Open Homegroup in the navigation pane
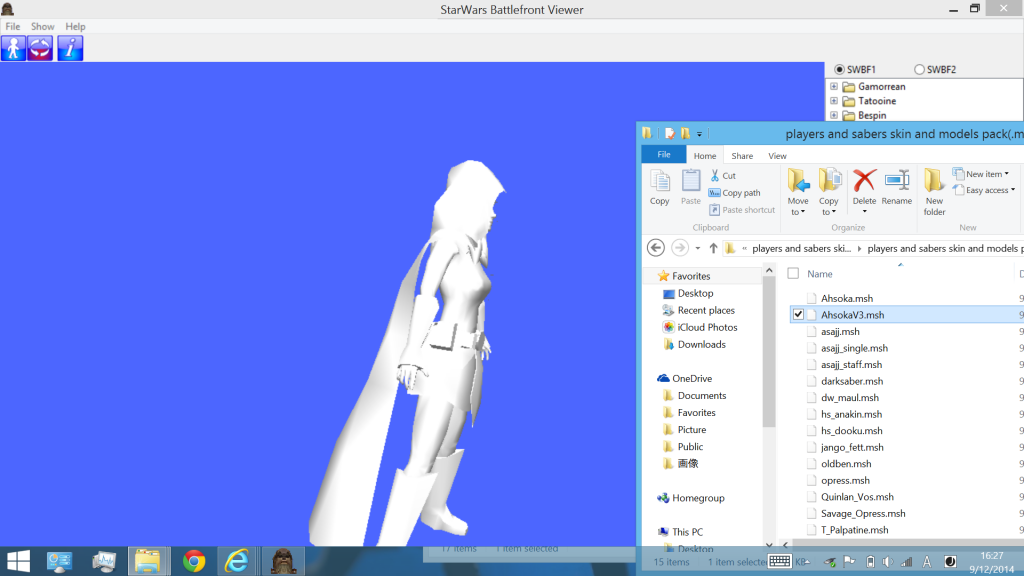The image size is (1024, 576). click(697, 498)
